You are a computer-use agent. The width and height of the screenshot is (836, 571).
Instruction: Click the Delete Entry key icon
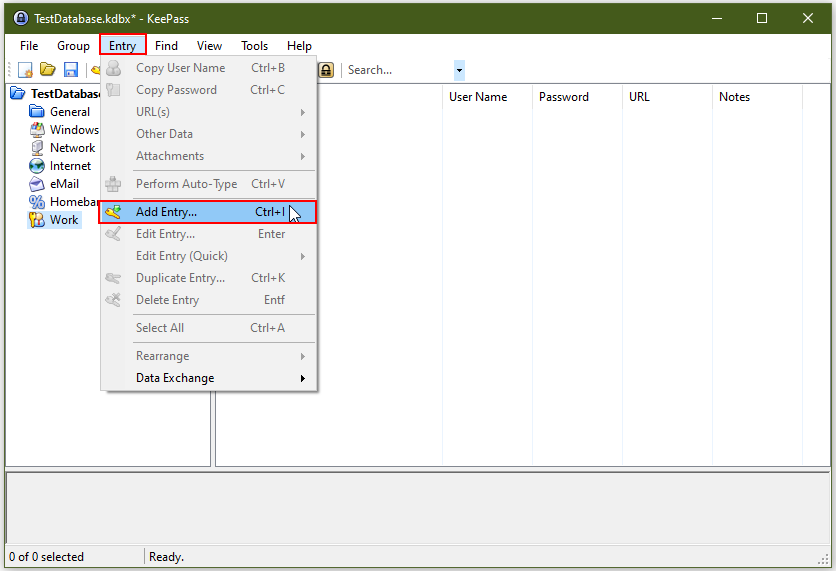pos(113,300)
